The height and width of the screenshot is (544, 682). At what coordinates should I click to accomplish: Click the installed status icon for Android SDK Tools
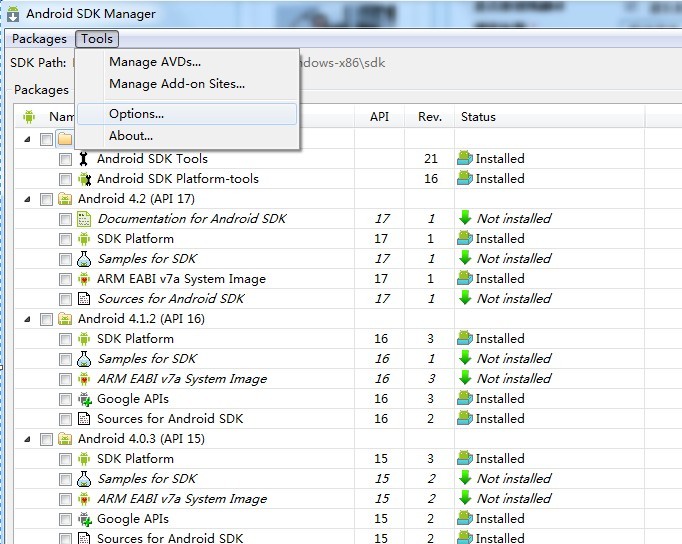[465, 158]
